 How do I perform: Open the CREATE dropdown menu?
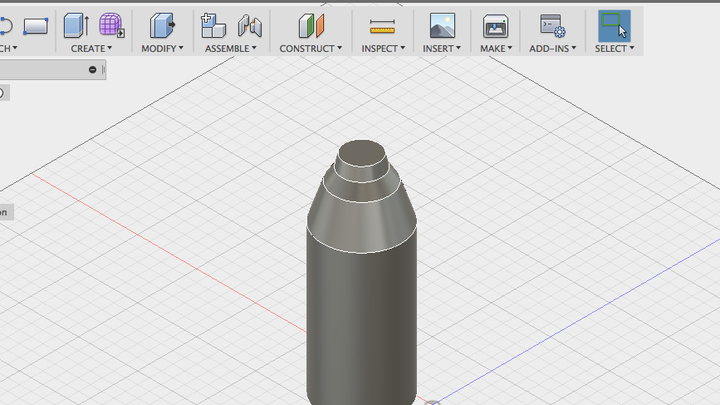91,48
